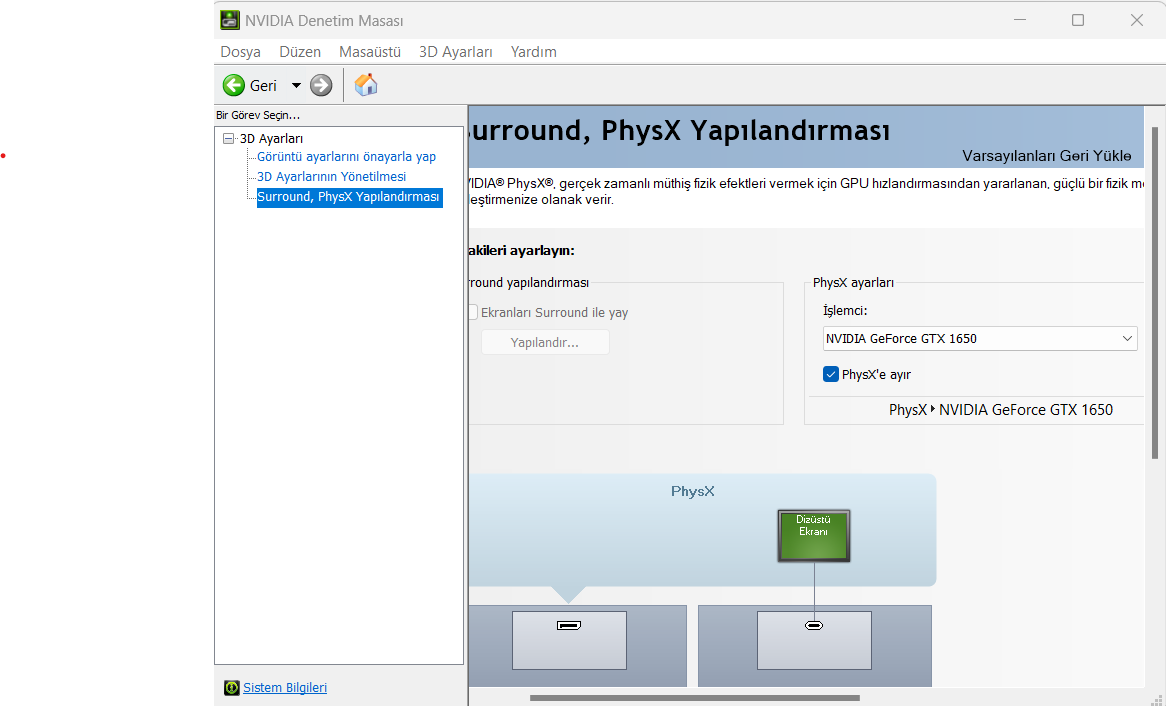Select 3D Ayarlarının Yönetilmesi tree item
1166x706 pixels.
click(332, 177)
